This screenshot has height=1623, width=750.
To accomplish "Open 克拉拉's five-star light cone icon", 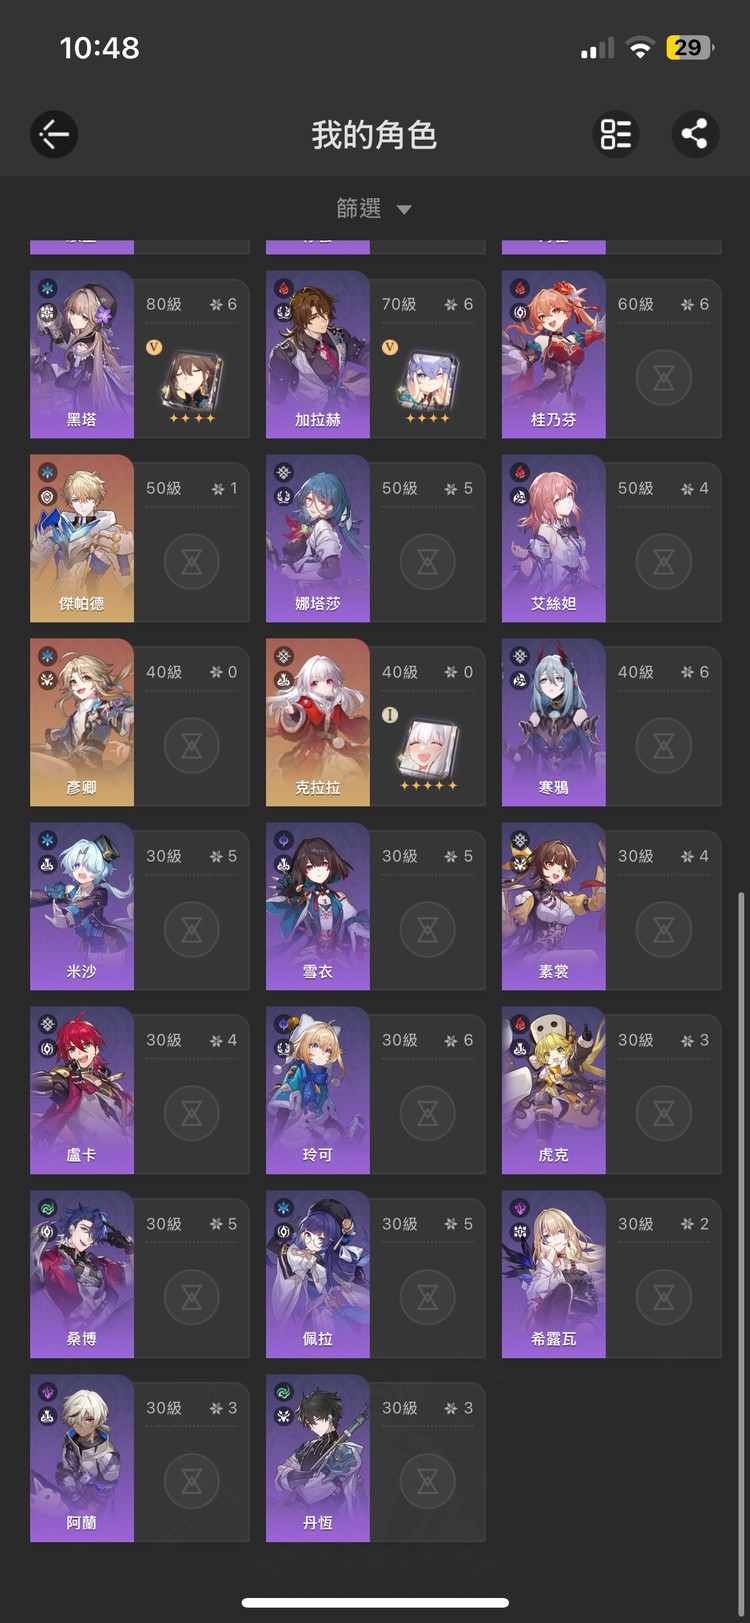I will (427, 748).
